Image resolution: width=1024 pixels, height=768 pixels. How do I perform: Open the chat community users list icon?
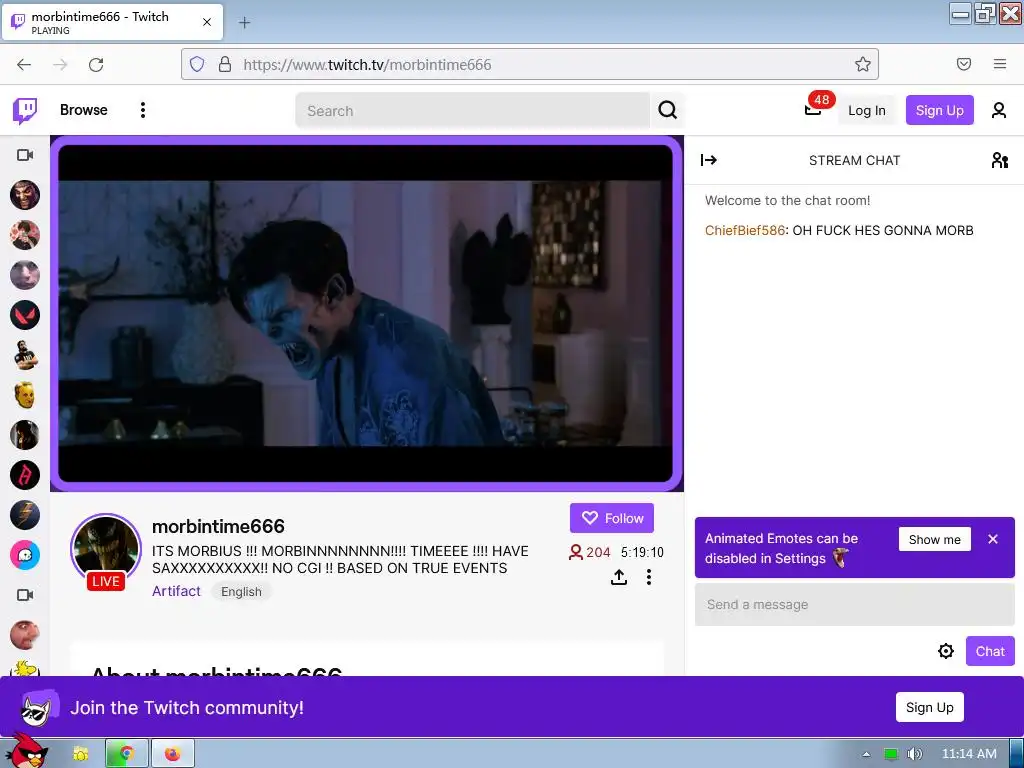click(999, 160)
